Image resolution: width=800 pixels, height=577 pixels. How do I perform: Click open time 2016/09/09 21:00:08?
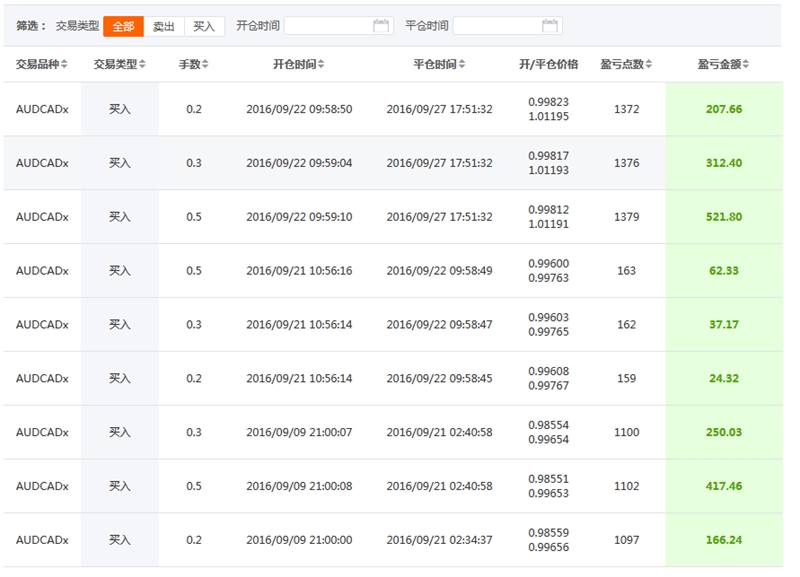(299, 486)
